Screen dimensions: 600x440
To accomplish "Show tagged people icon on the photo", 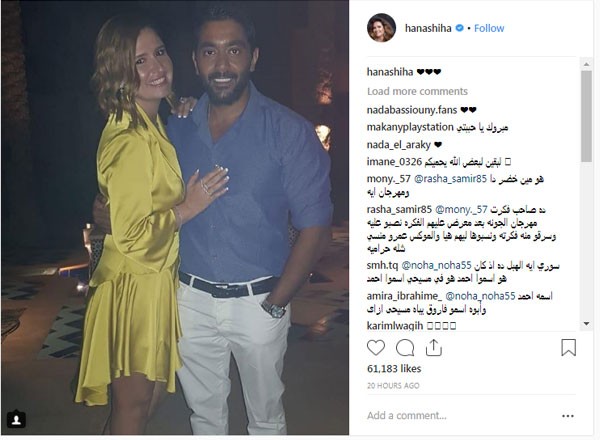I will [16, 420].
